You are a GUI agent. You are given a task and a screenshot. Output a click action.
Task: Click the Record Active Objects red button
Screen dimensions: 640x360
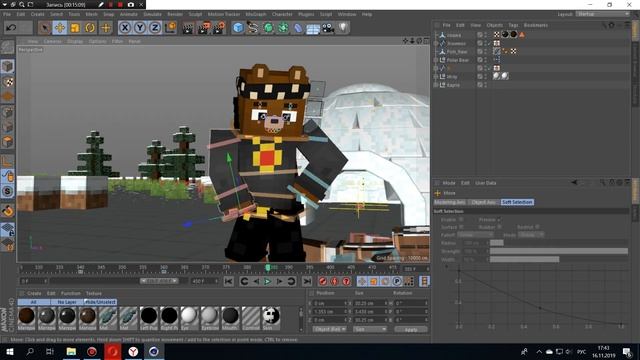pyautogui.click(x=322, y=281)
